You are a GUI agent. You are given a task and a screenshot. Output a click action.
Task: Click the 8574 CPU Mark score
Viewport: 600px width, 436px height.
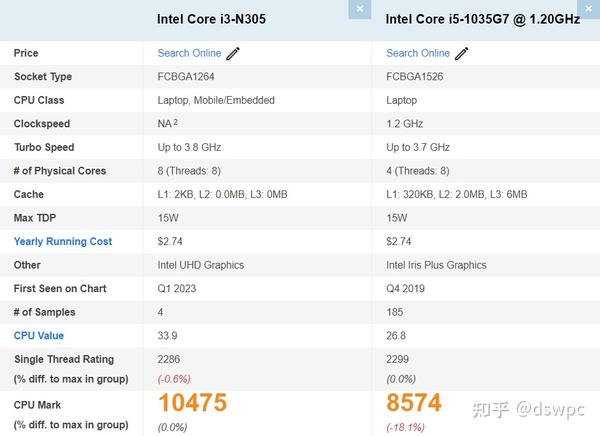pyautogui.click(x=414, y=403)
